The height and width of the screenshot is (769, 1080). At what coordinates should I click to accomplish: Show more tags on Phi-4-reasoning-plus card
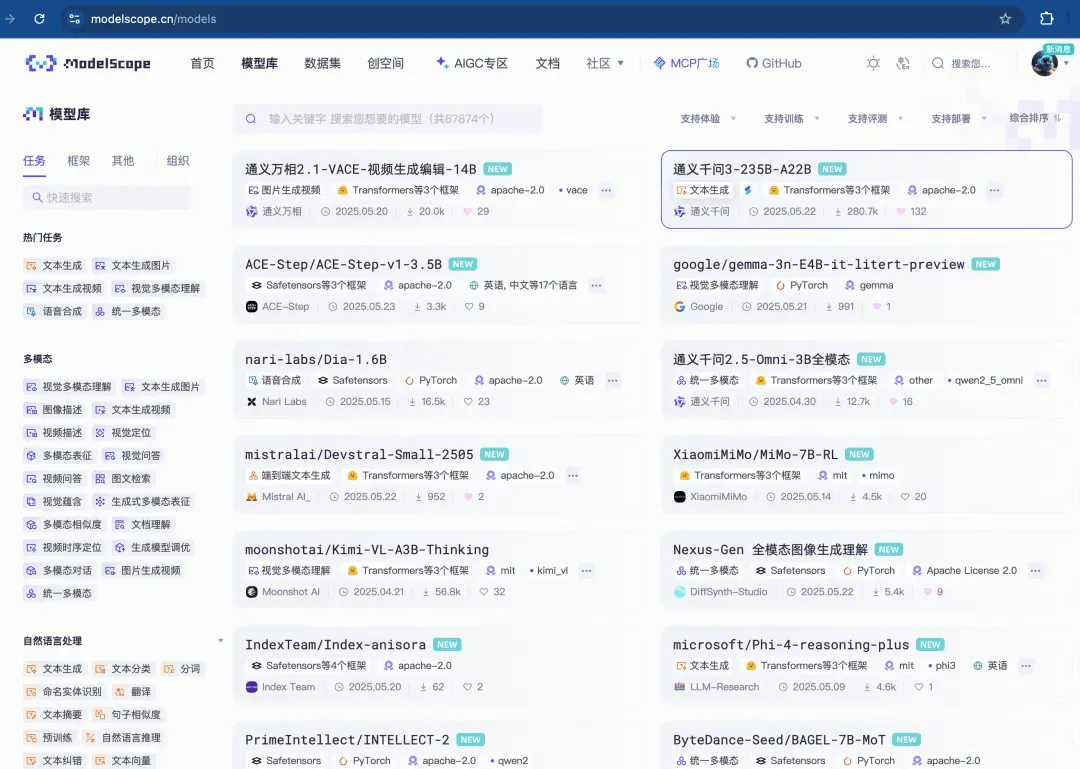1026,666
